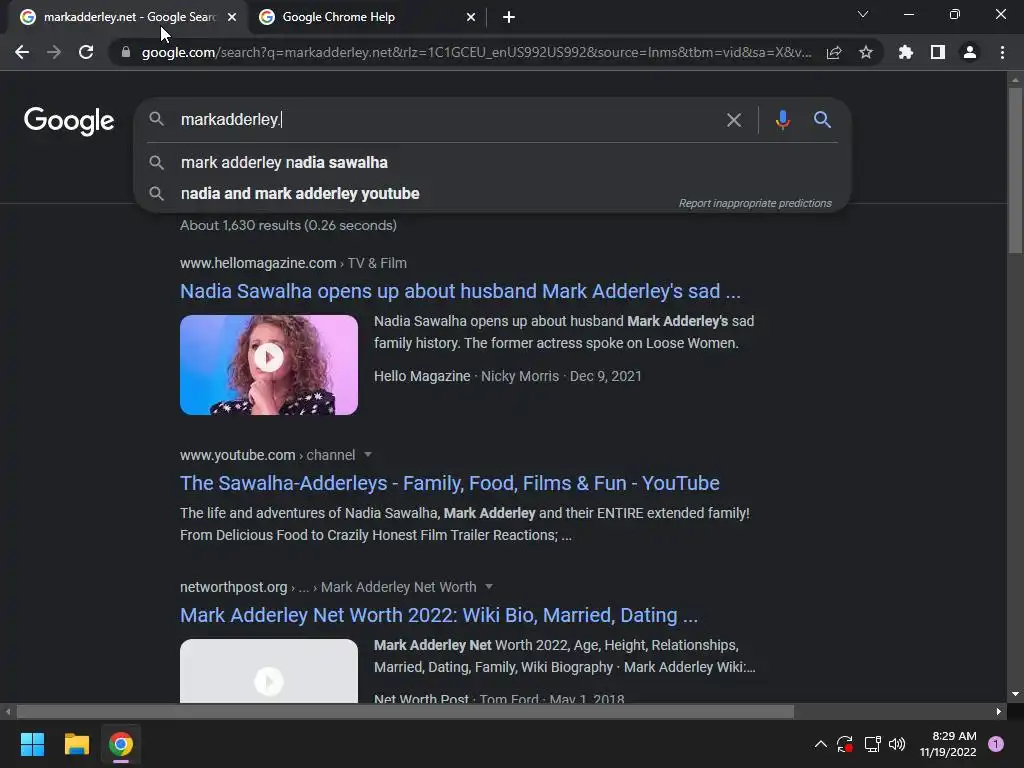This screenshot has width=1024, height=768.
Task: Open the network display tray icon
Action: coord(872,744)
